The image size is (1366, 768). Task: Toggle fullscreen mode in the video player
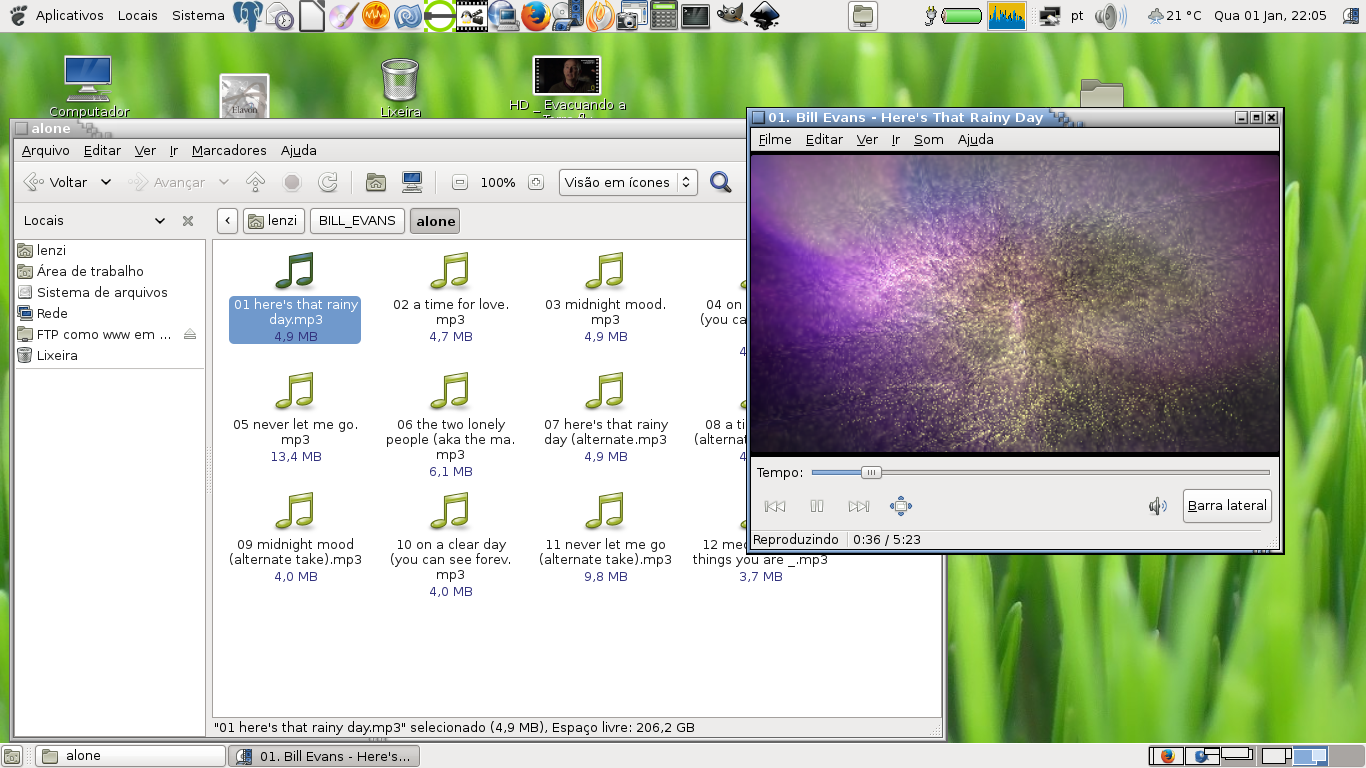pos(900,506)
